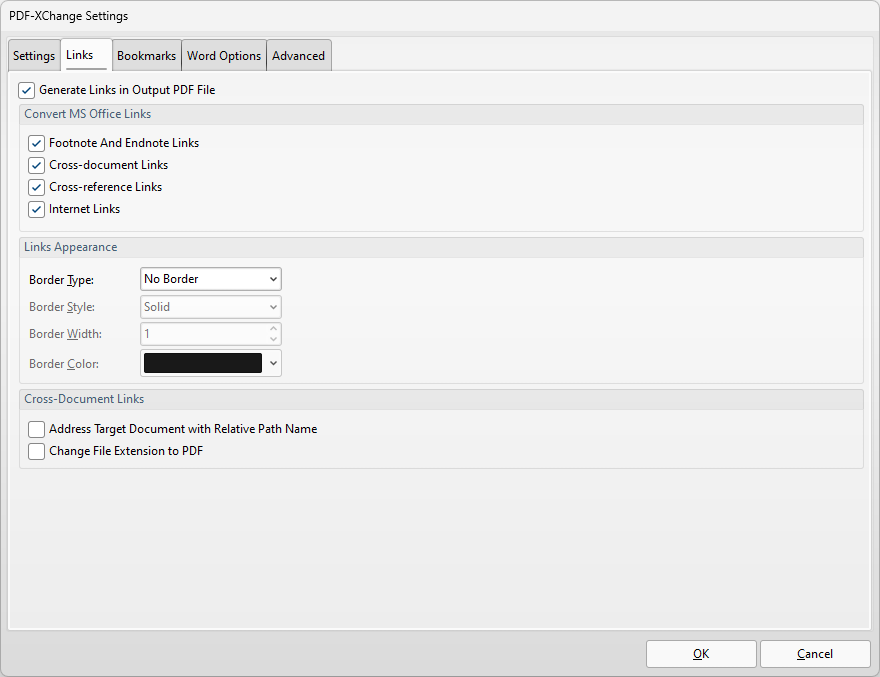The width and height of the screenshot is (880, 677).
Task: Open the Bookmarks tab
Action: pyautogui.click(x=146, y=56)
